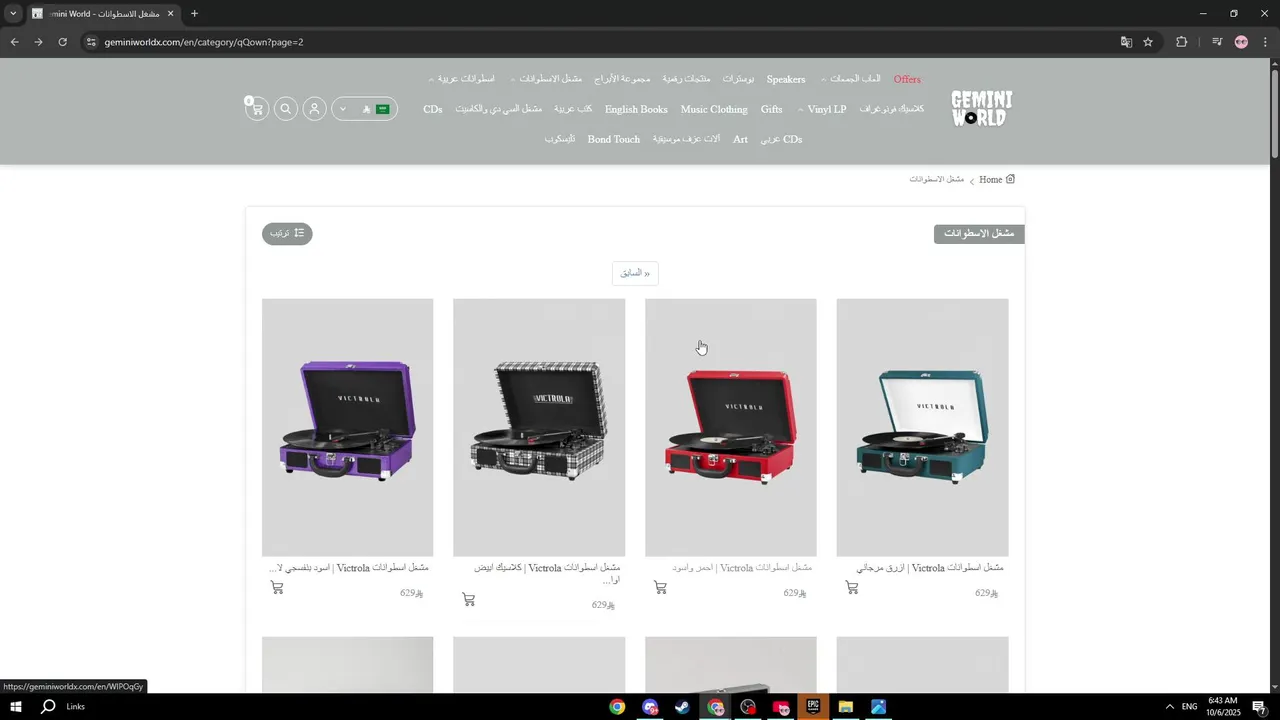Open the Music Clothing category
This screenshot has height=720, width=1280.
(714, 109)
